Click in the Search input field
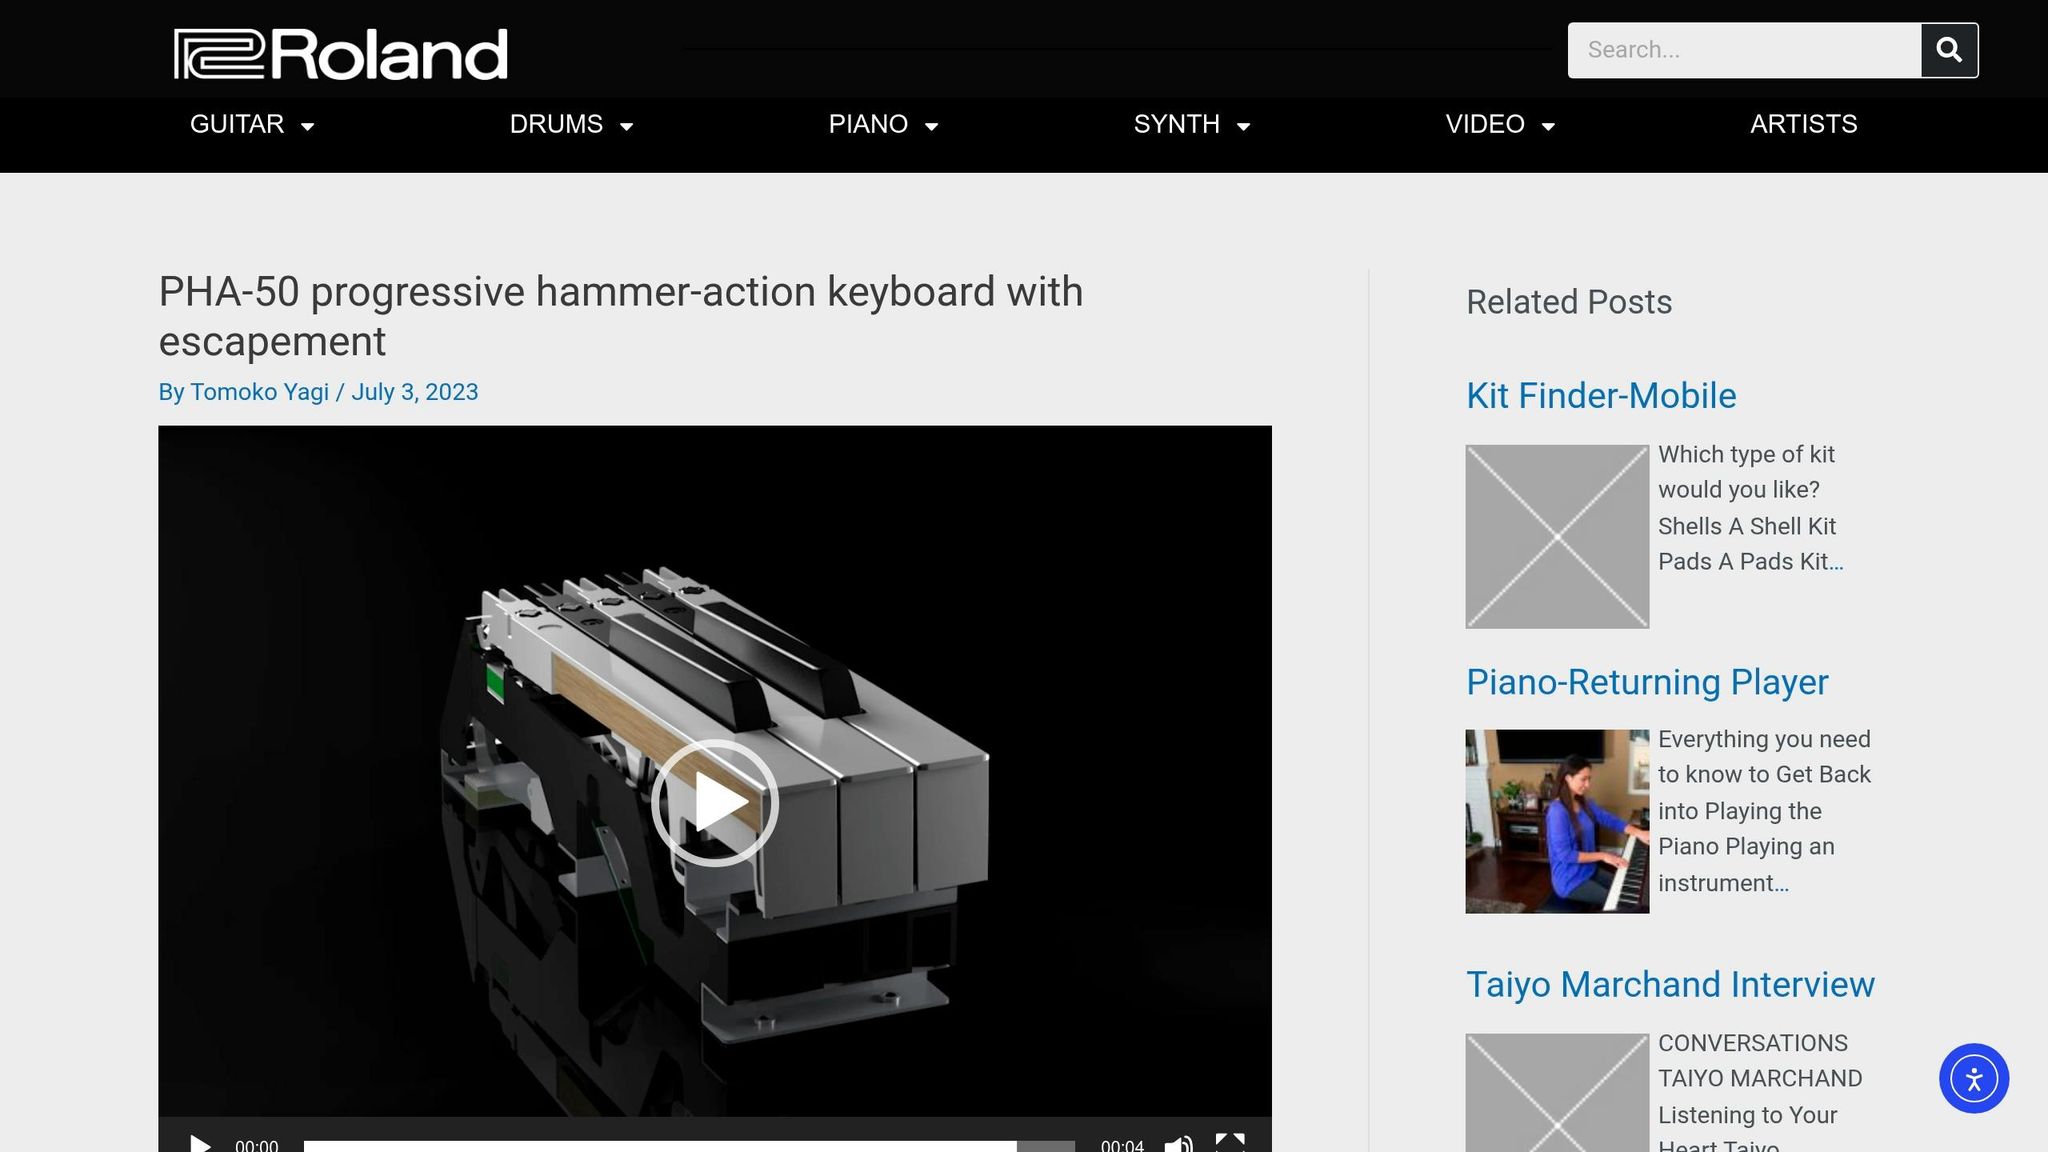 (1745, 50)
